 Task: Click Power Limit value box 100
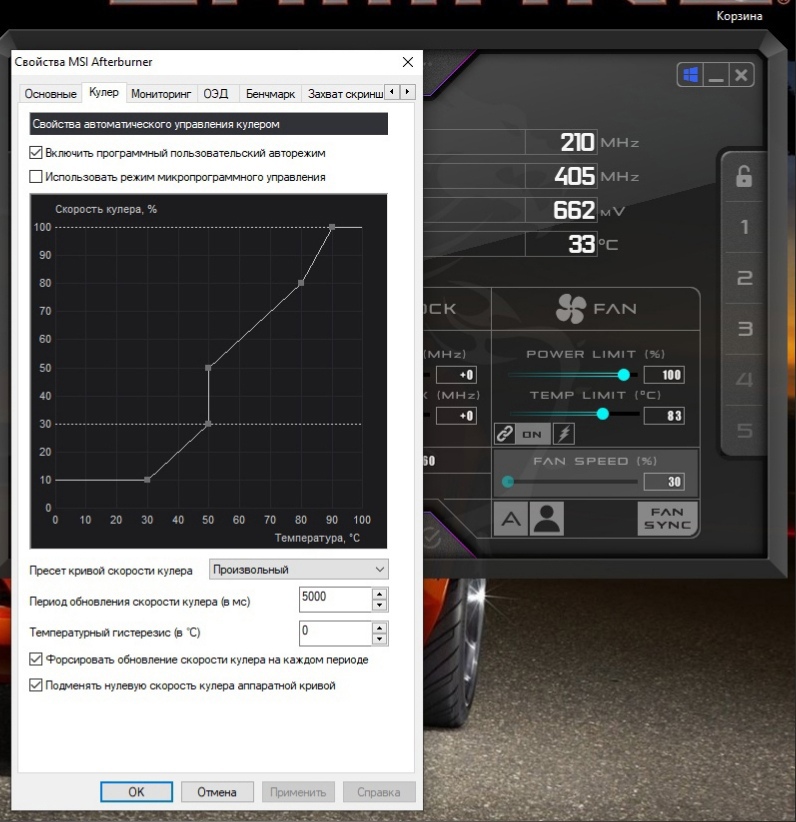pos(664,375)
